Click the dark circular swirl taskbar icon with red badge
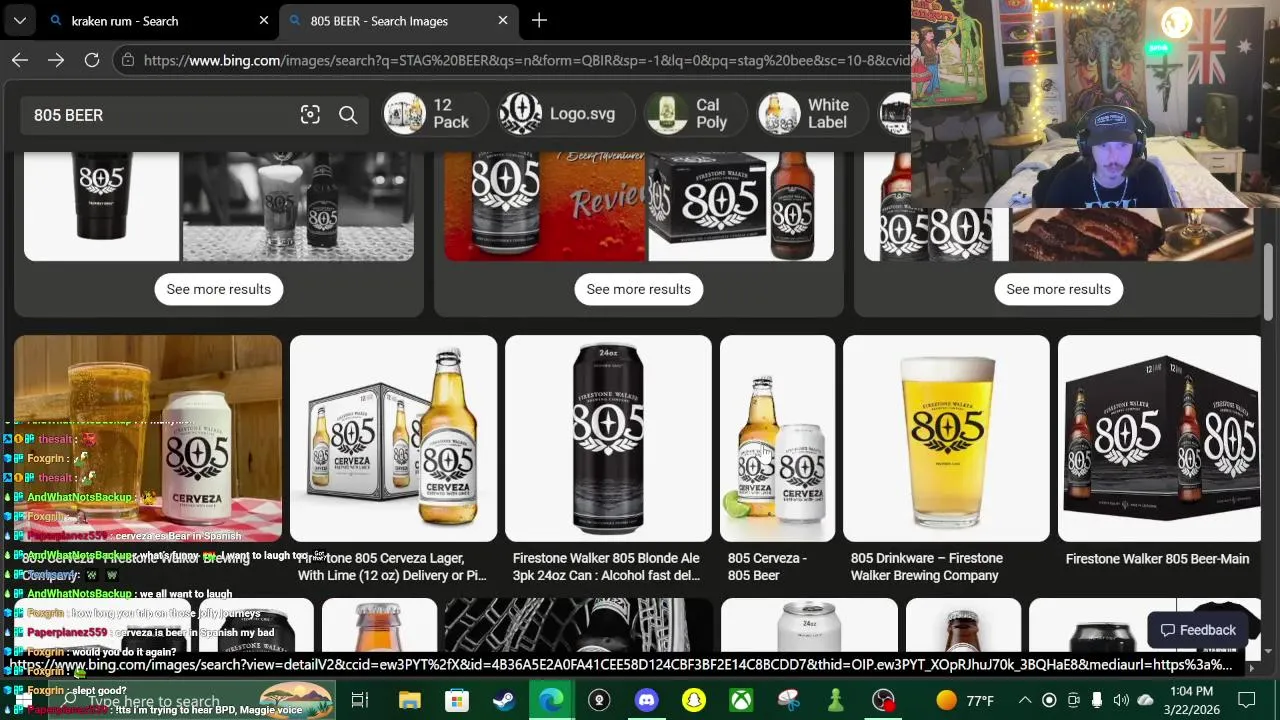Screen dimensions: 1280x720 (x=883, y=700)
